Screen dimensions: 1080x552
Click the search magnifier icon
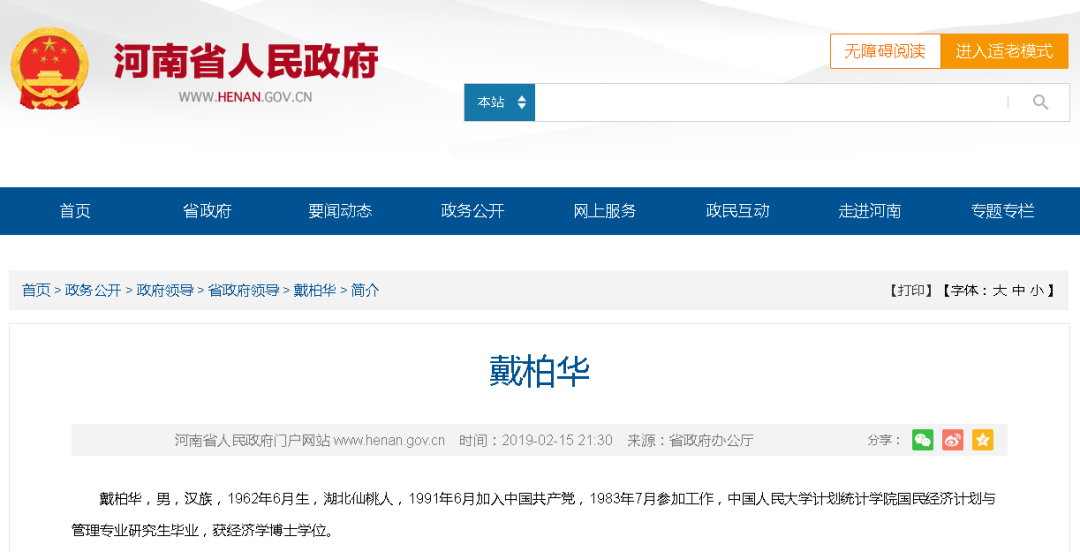click(x=1040, y=103)
